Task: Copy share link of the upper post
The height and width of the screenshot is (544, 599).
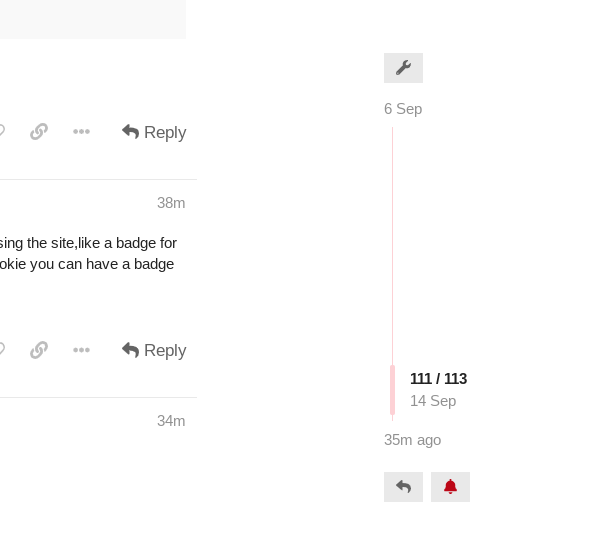Action: point(39,132)
